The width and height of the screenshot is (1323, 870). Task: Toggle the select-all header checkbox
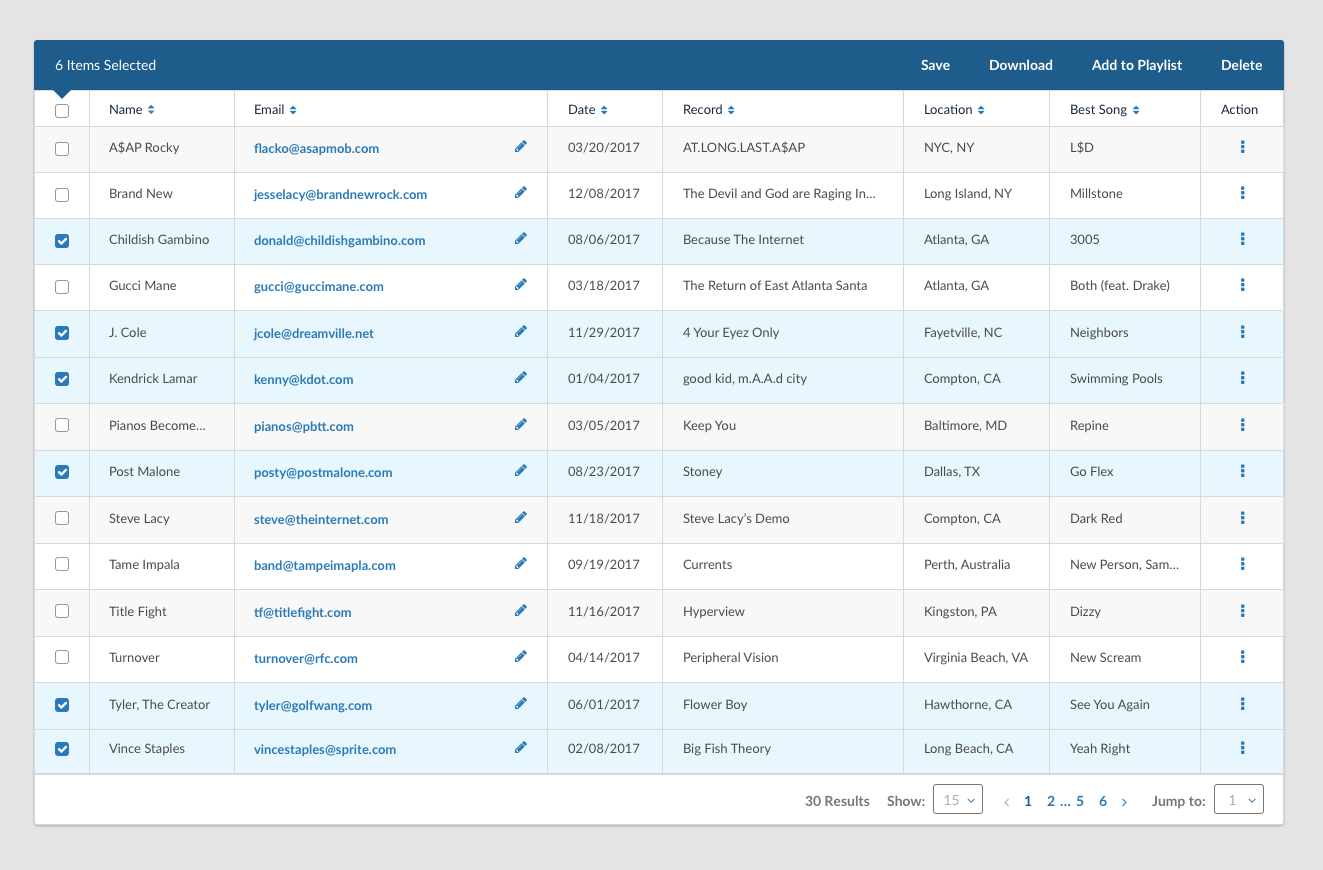pyautogui.click(x=62, y=111)
